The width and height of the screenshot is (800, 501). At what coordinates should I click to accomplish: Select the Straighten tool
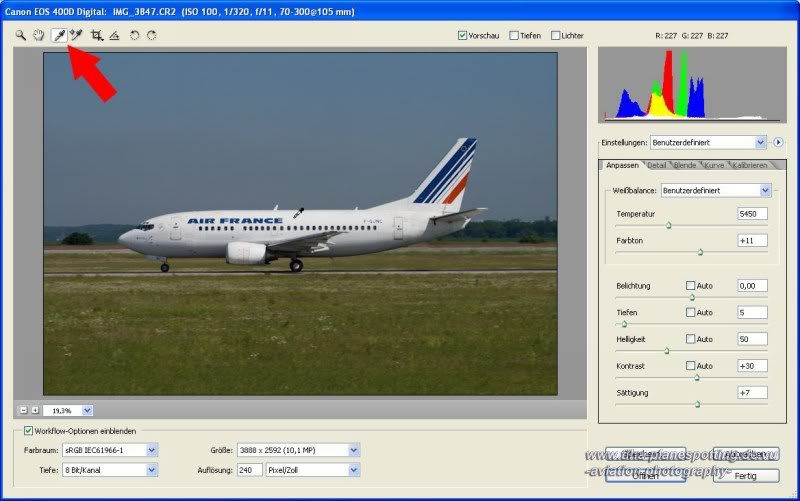coord(114,35)
